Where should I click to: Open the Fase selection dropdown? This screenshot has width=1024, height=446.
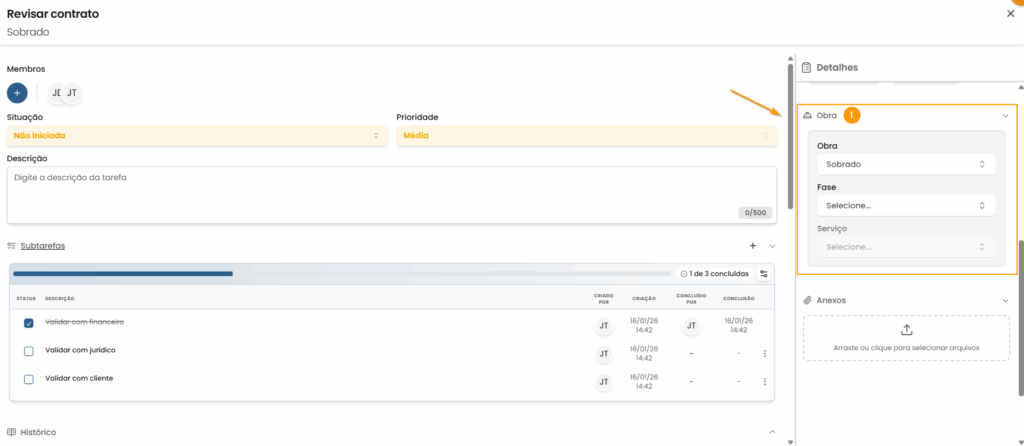[905, 205]
